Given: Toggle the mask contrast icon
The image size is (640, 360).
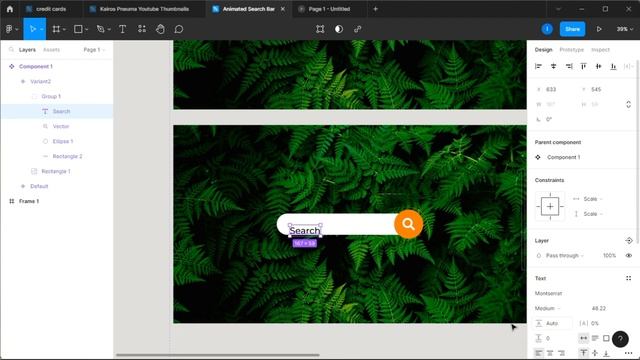Looking at the screenshot, I should 339,29.
